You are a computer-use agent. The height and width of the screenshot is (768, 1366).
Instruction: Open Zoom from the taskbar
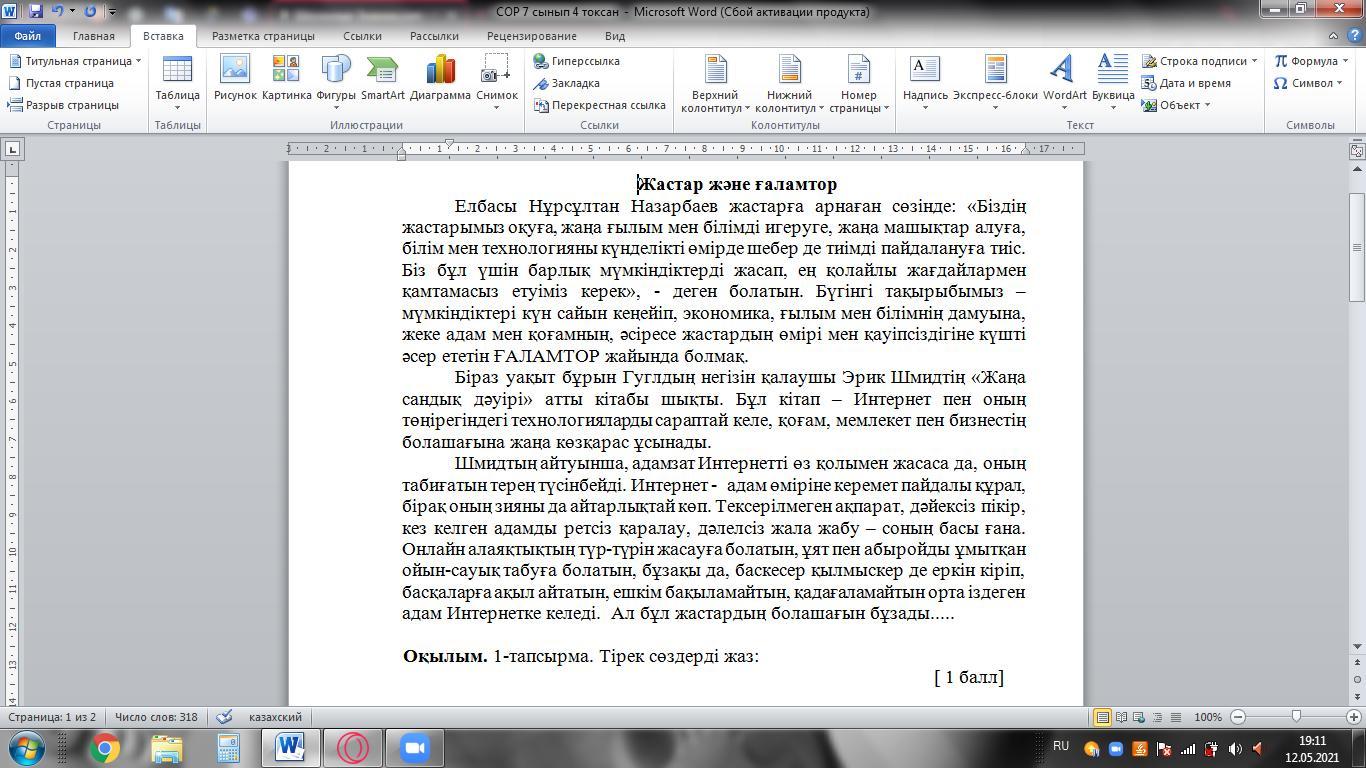point(414,748)
